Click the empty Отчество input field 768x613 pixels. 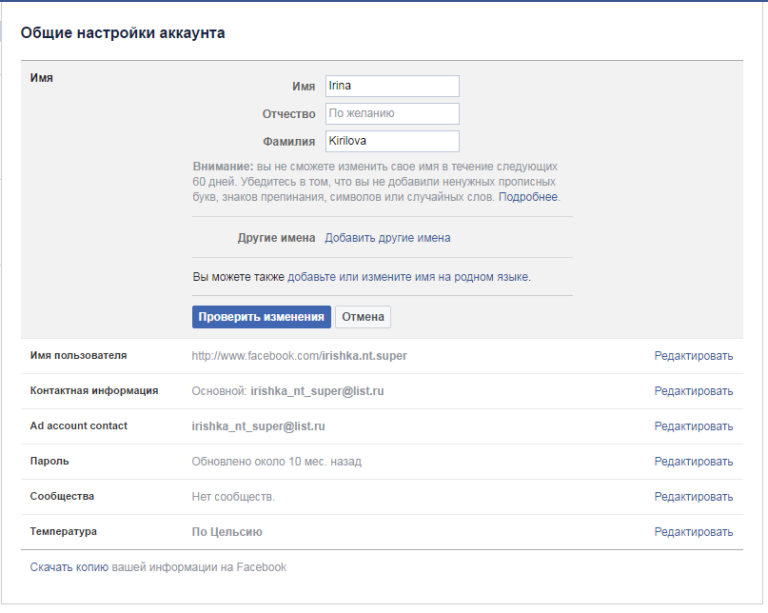tap(392, 114)
